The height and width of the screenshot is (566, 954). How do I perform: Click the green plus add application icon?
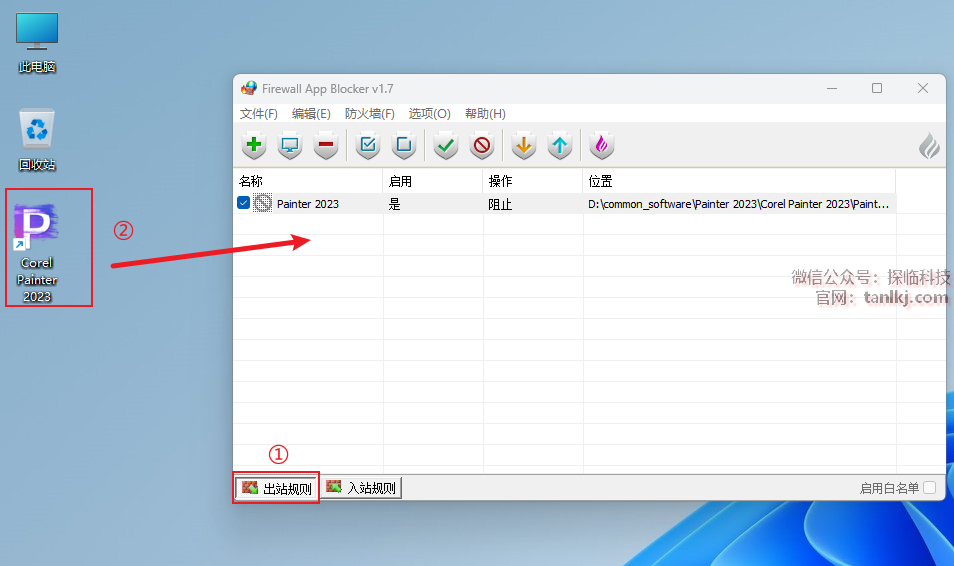coord(254,146)
